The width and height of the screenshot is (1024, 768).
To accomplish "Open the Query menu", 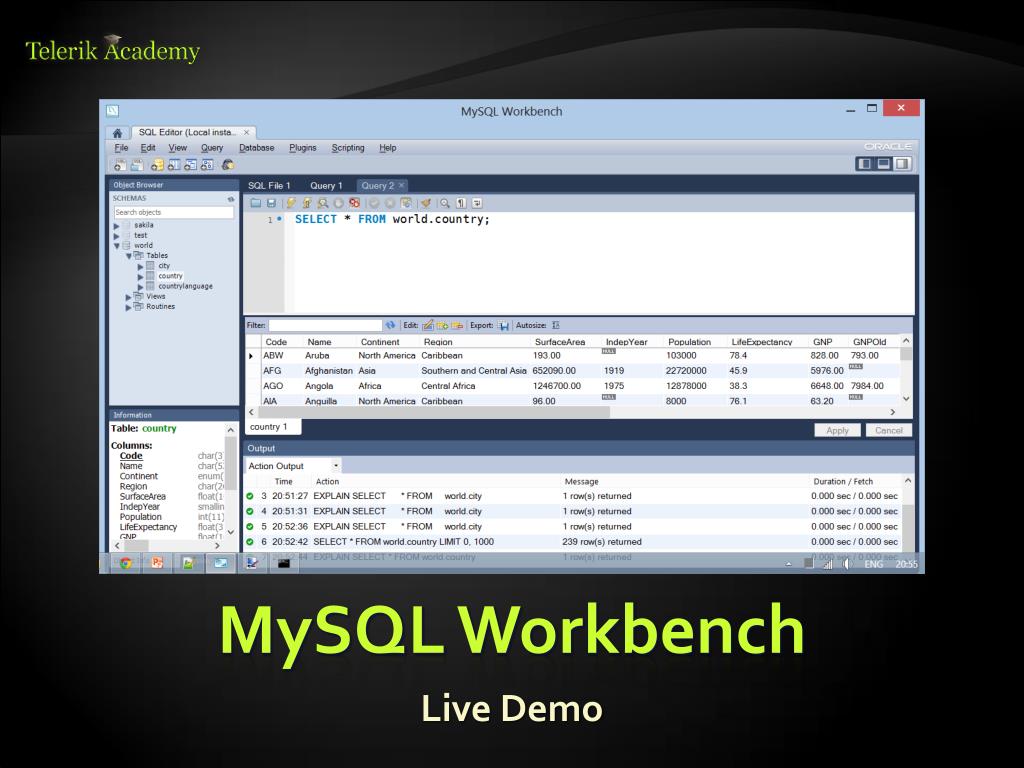I will click(212, 148).
